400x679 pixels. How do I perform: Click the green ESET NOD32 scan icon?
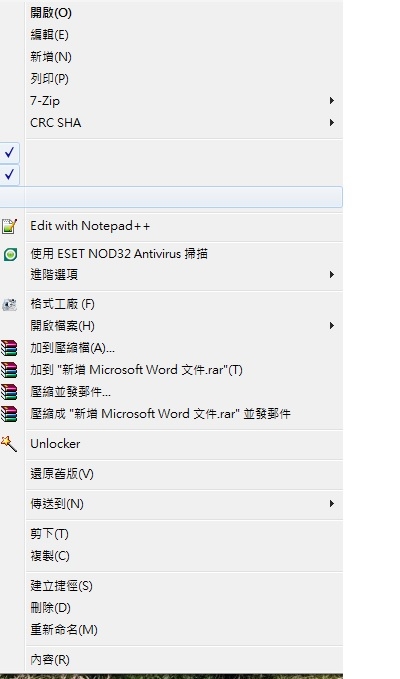pyautogui.click(x=10, y=254)
